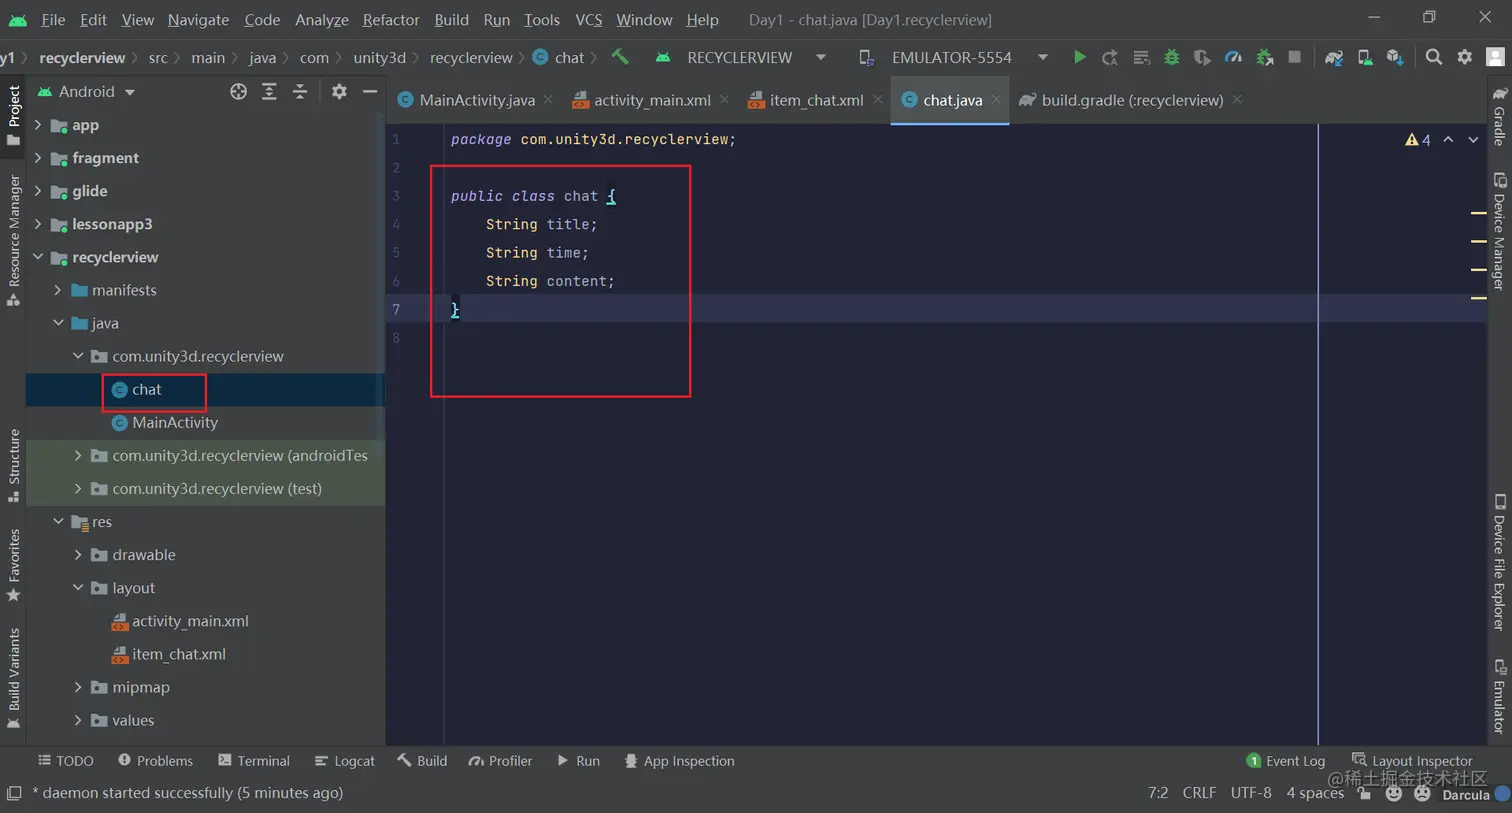
Task: Click the tool windows quick access icon
Action: [x=14, y=793]
